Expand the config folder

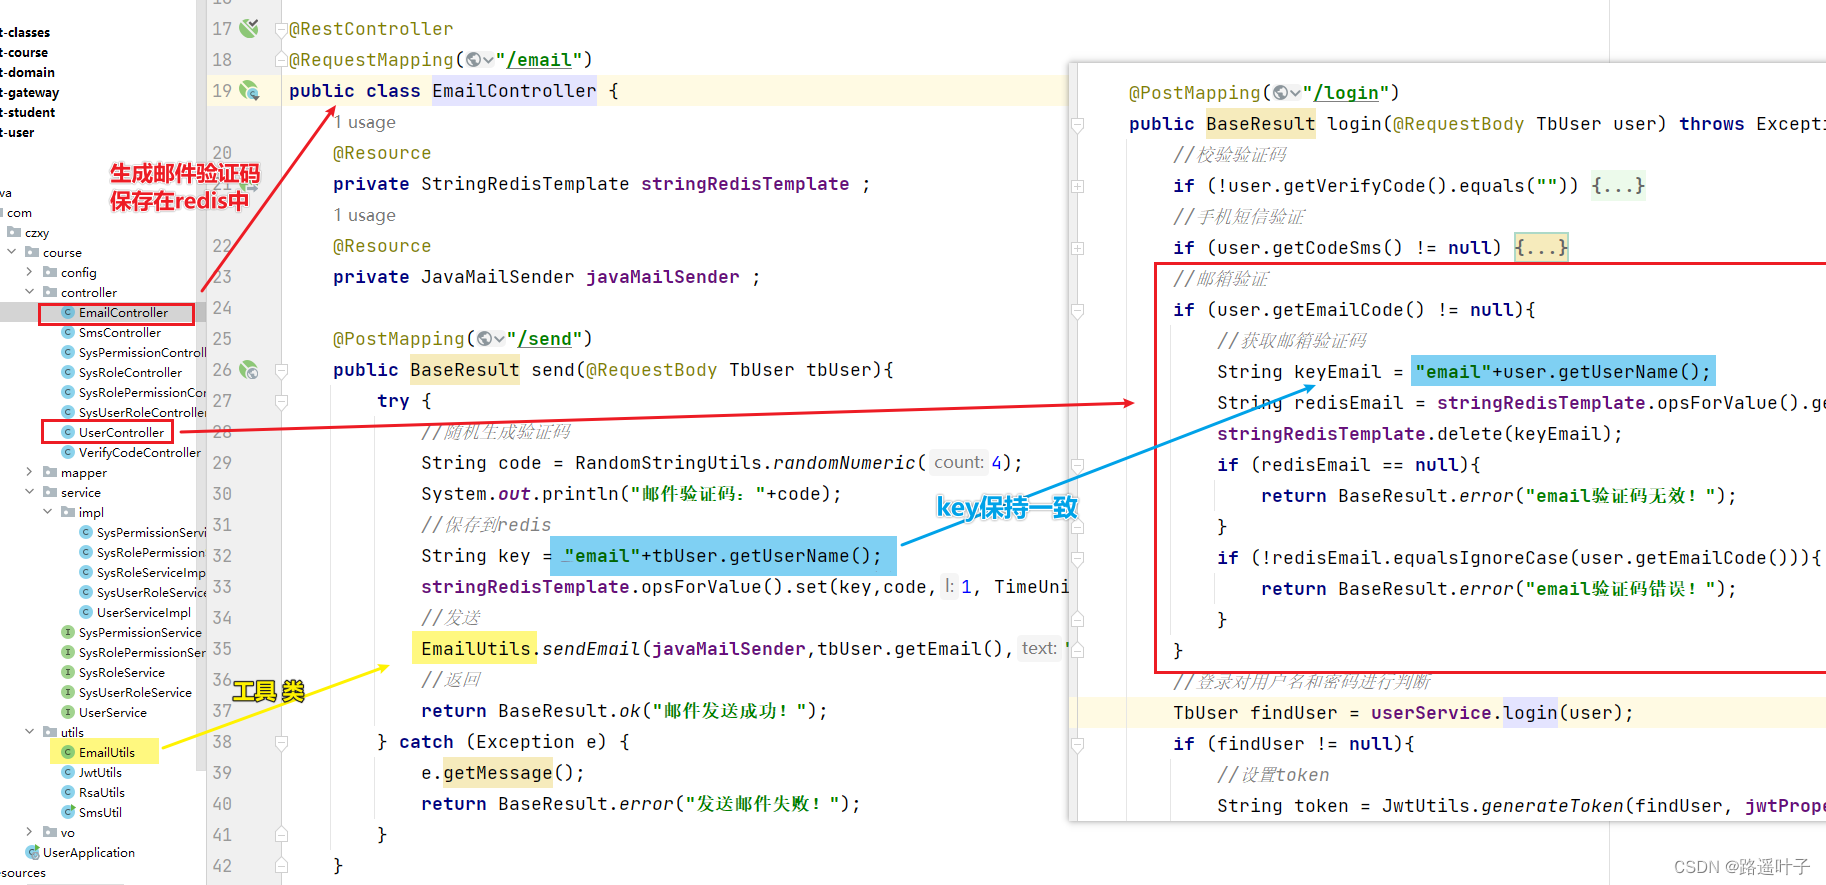(29, 273)
